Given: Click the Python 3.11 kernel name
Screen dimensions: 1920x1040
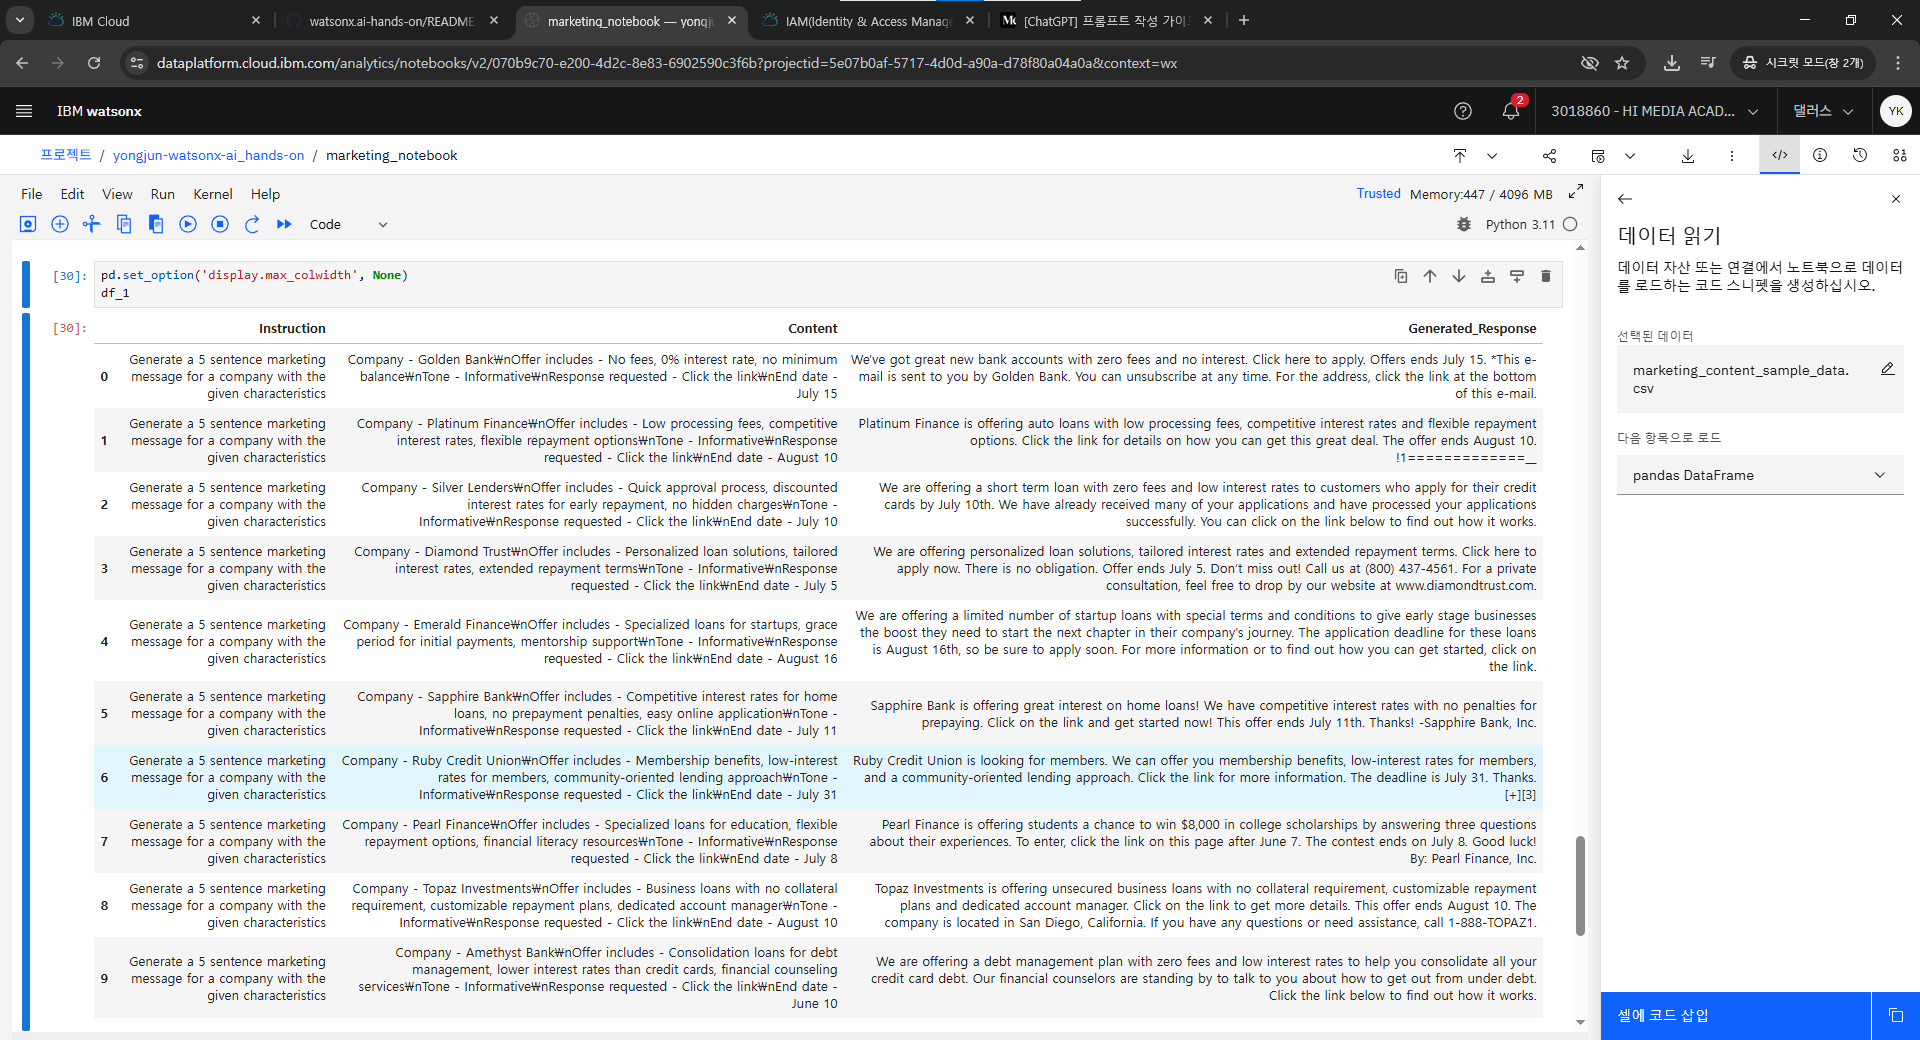Looking at the screenshot, I should [x=1520, y=225].
